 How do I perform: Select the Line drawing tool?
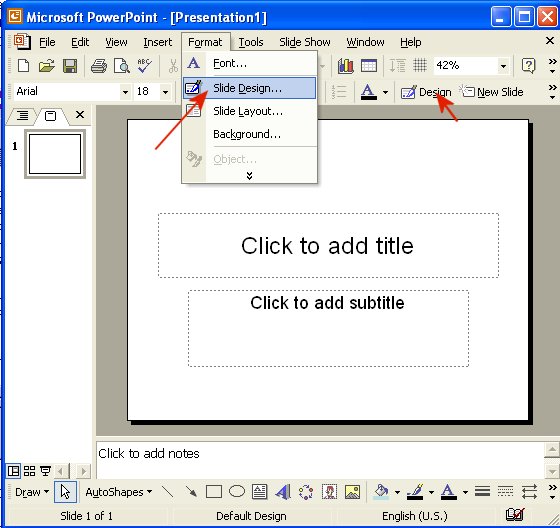[167, 492]
